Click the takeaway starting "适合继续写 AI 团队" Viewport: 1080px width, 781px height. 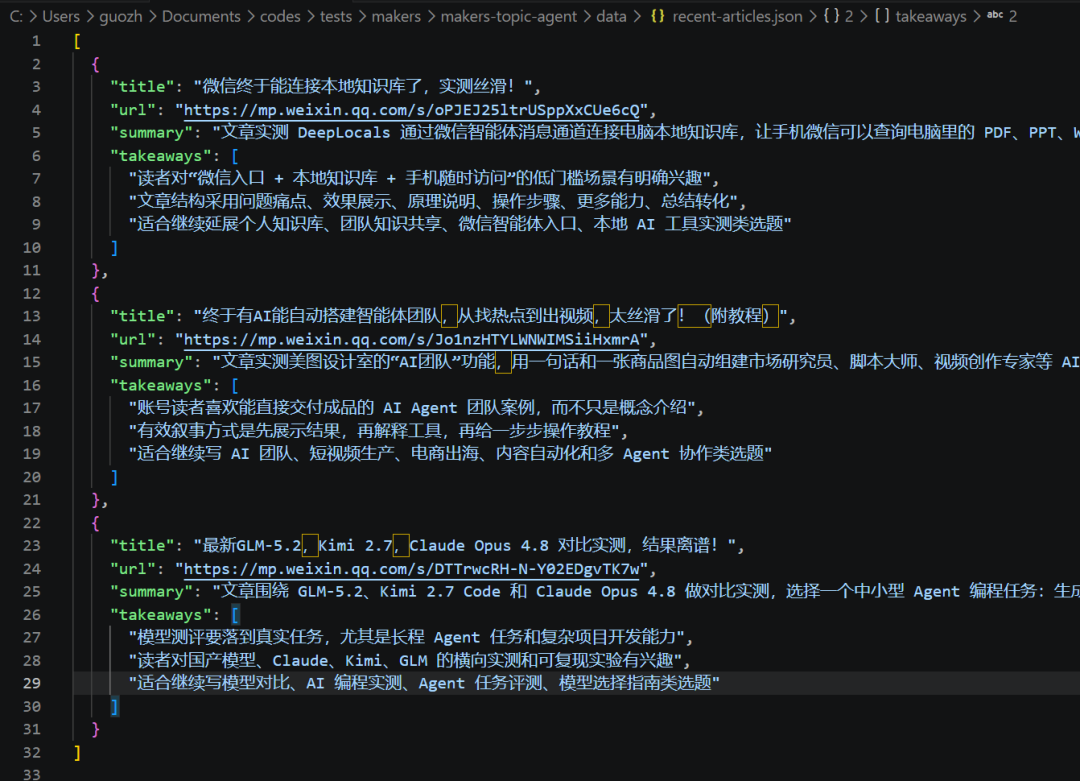[x=450, y=453]
